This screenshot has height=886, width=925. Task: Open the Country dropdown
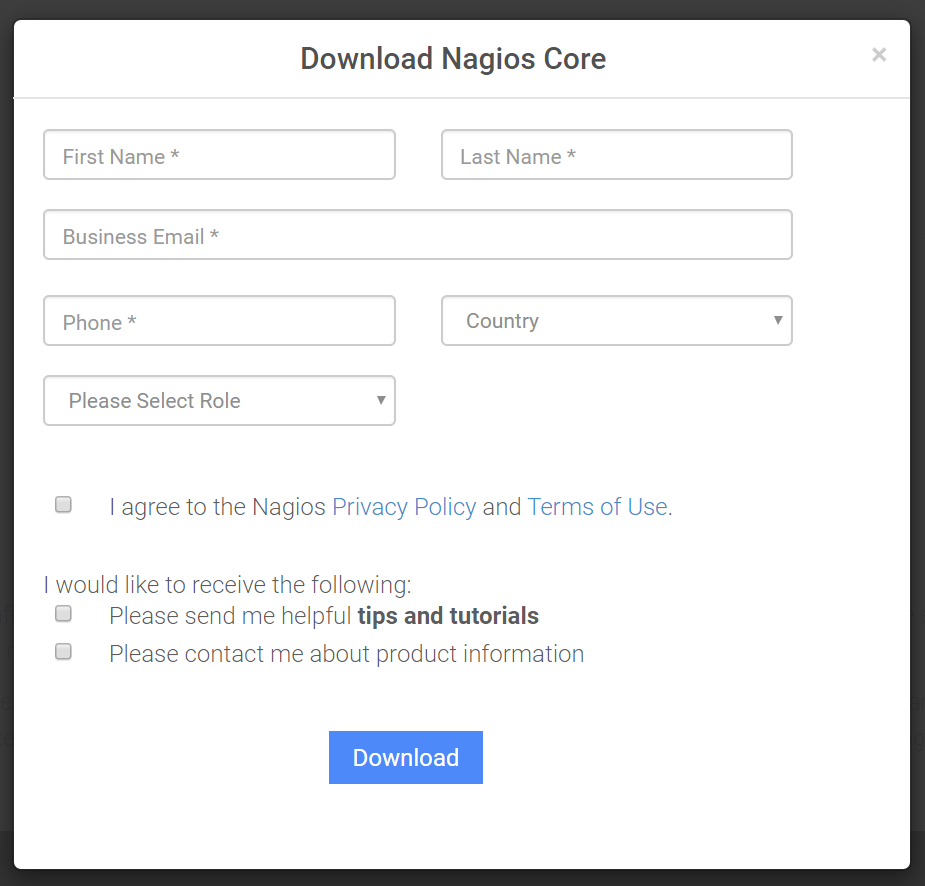click(616, 321)
